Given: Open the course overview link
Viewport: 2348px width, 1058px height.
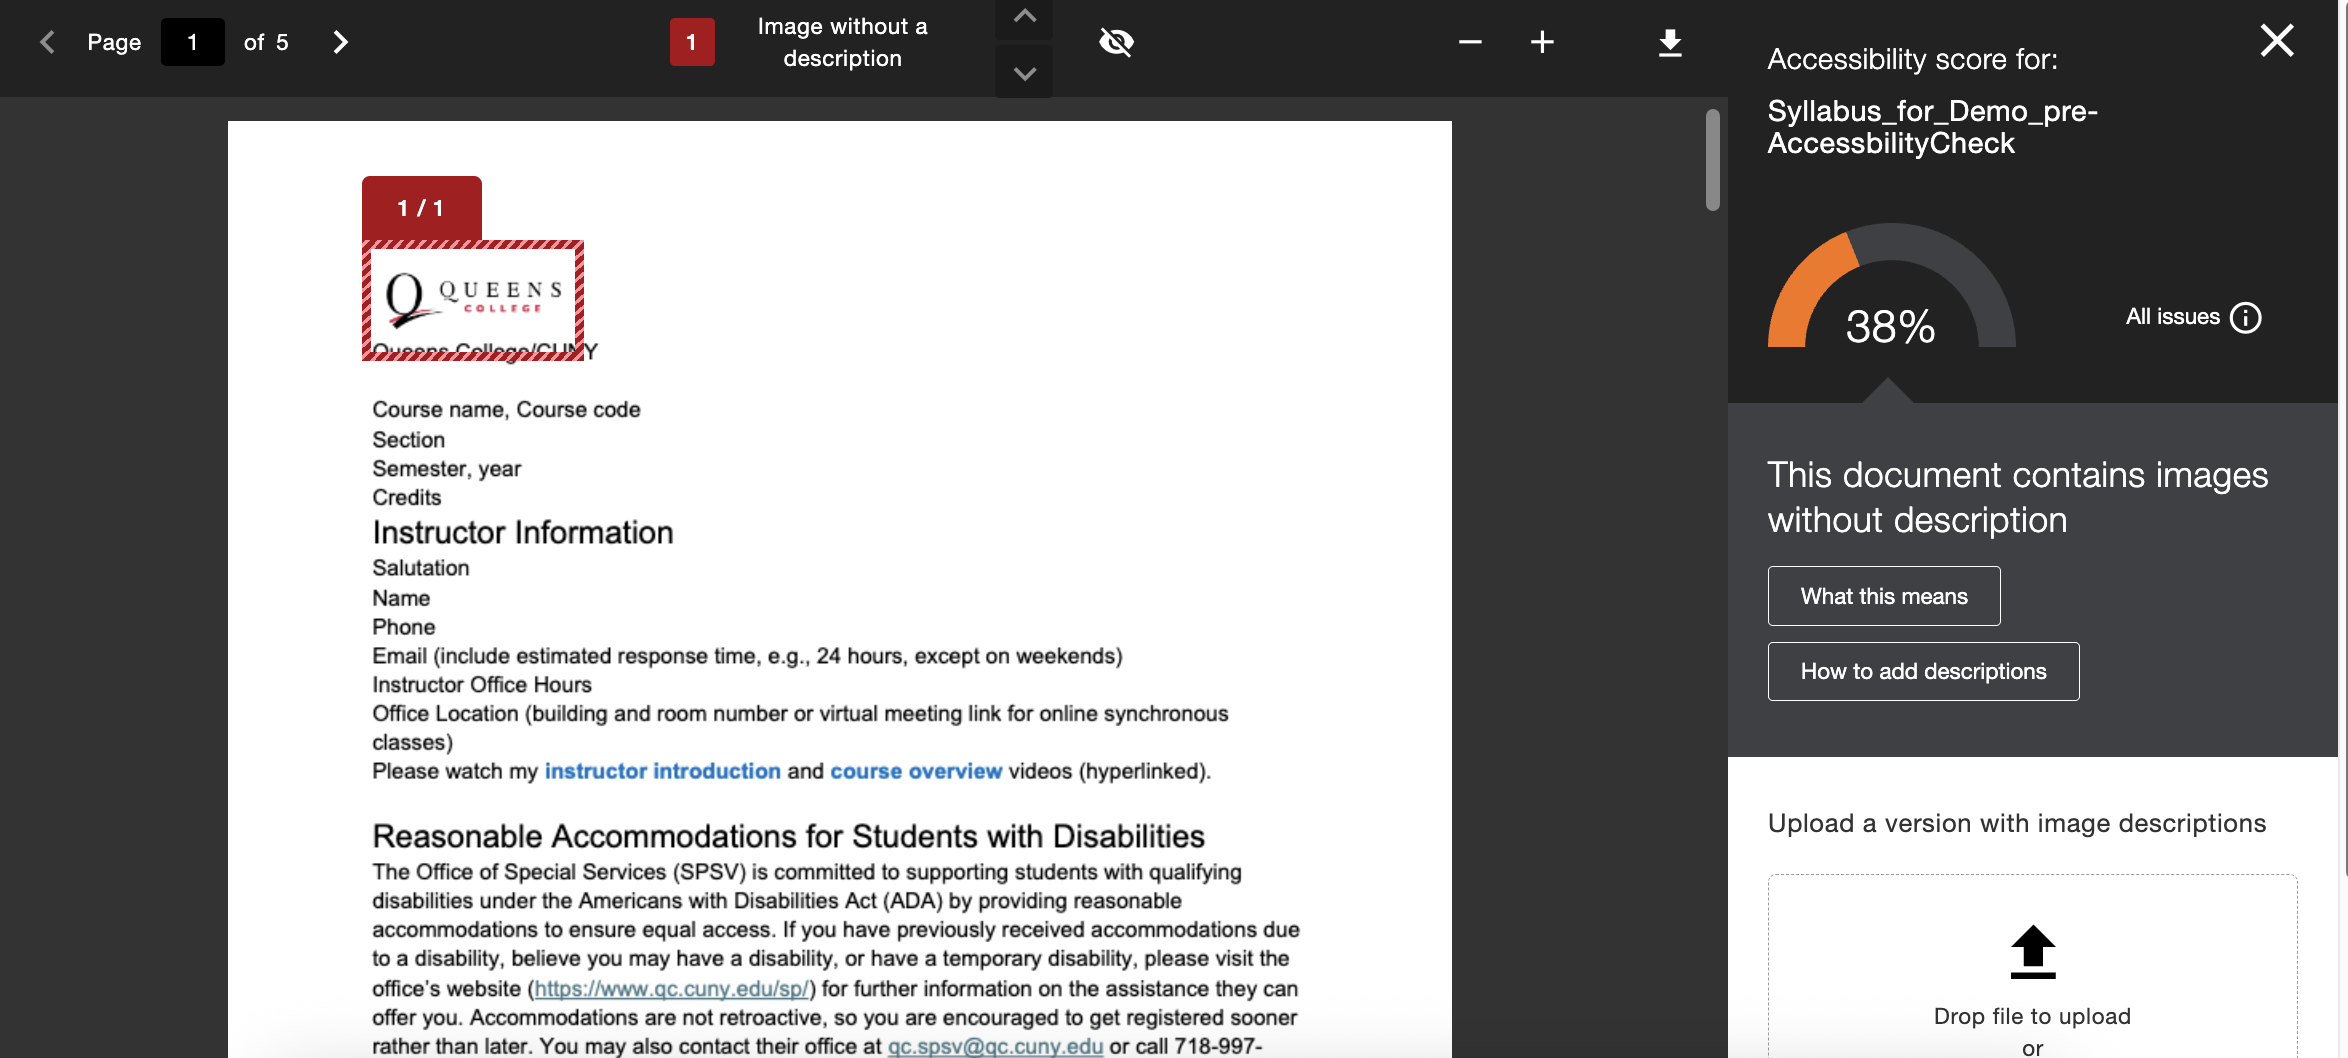Looking at the screenshot, I should pyautogui.click(x=916, y=771).
